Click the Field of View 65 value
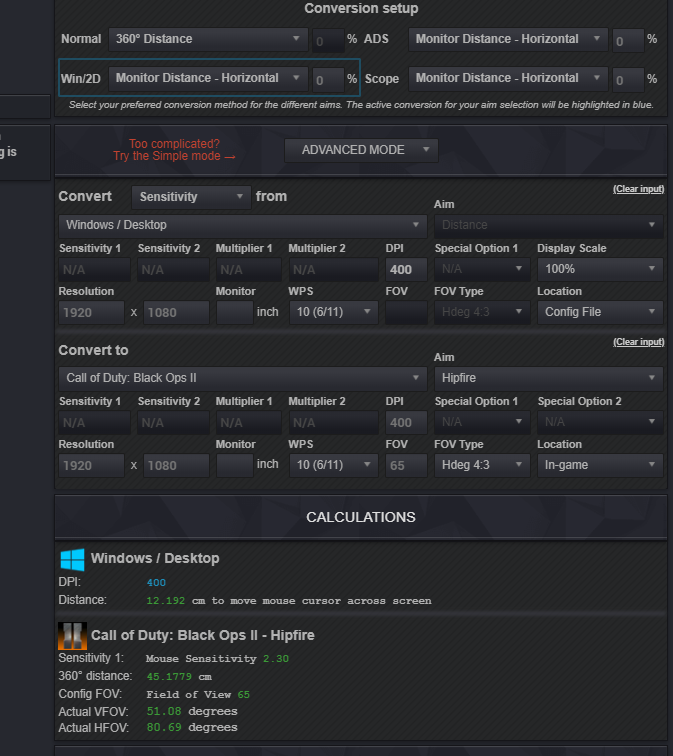The width and height of the screenshot is (673, 756). click(x=198, y=695)
